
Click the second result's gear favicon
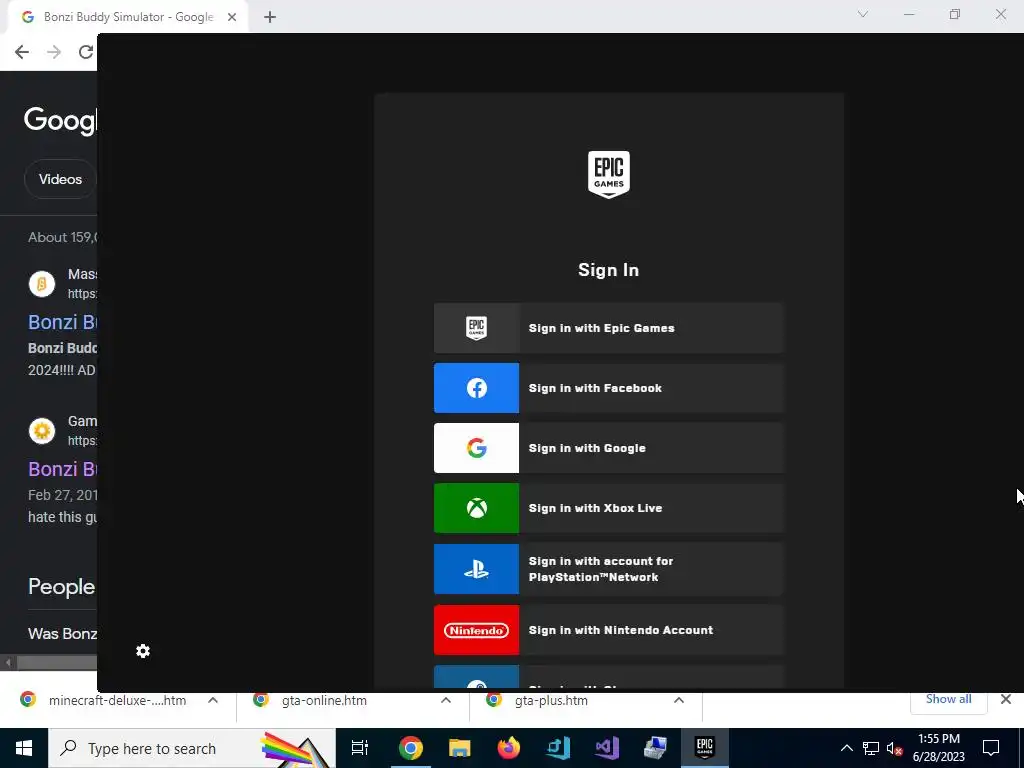(42, 431)
